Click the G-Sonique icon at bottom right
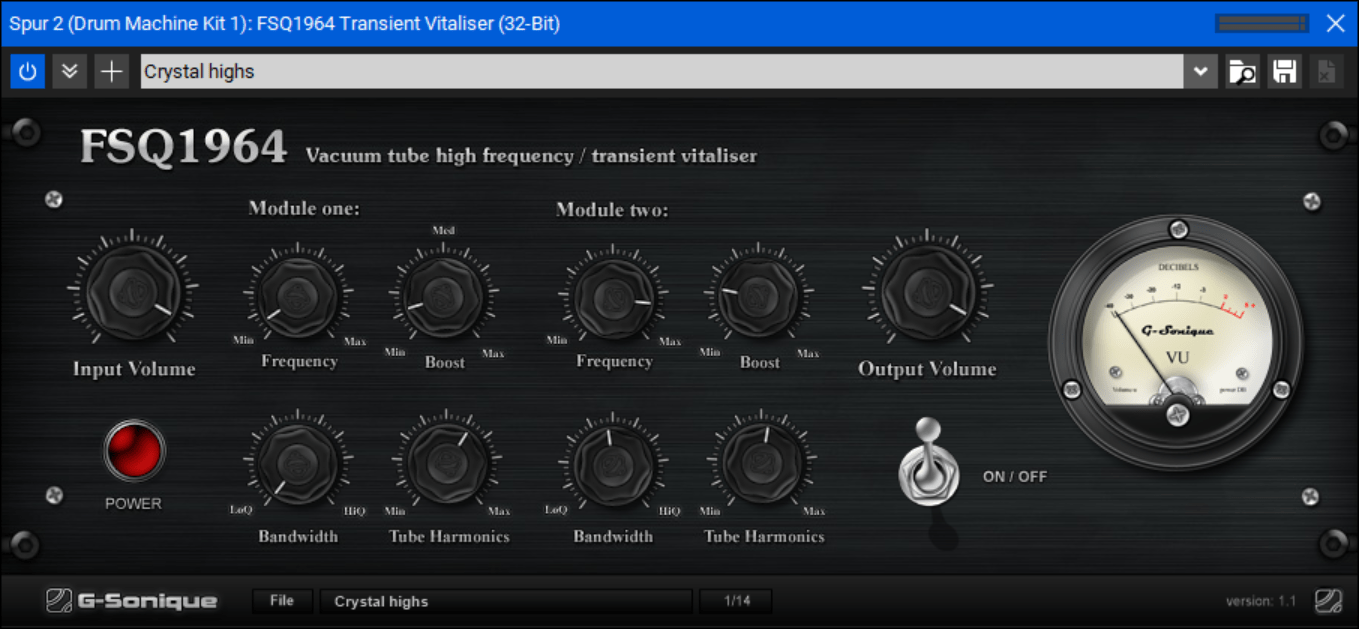1359x629 pixels. point(1328,601)
